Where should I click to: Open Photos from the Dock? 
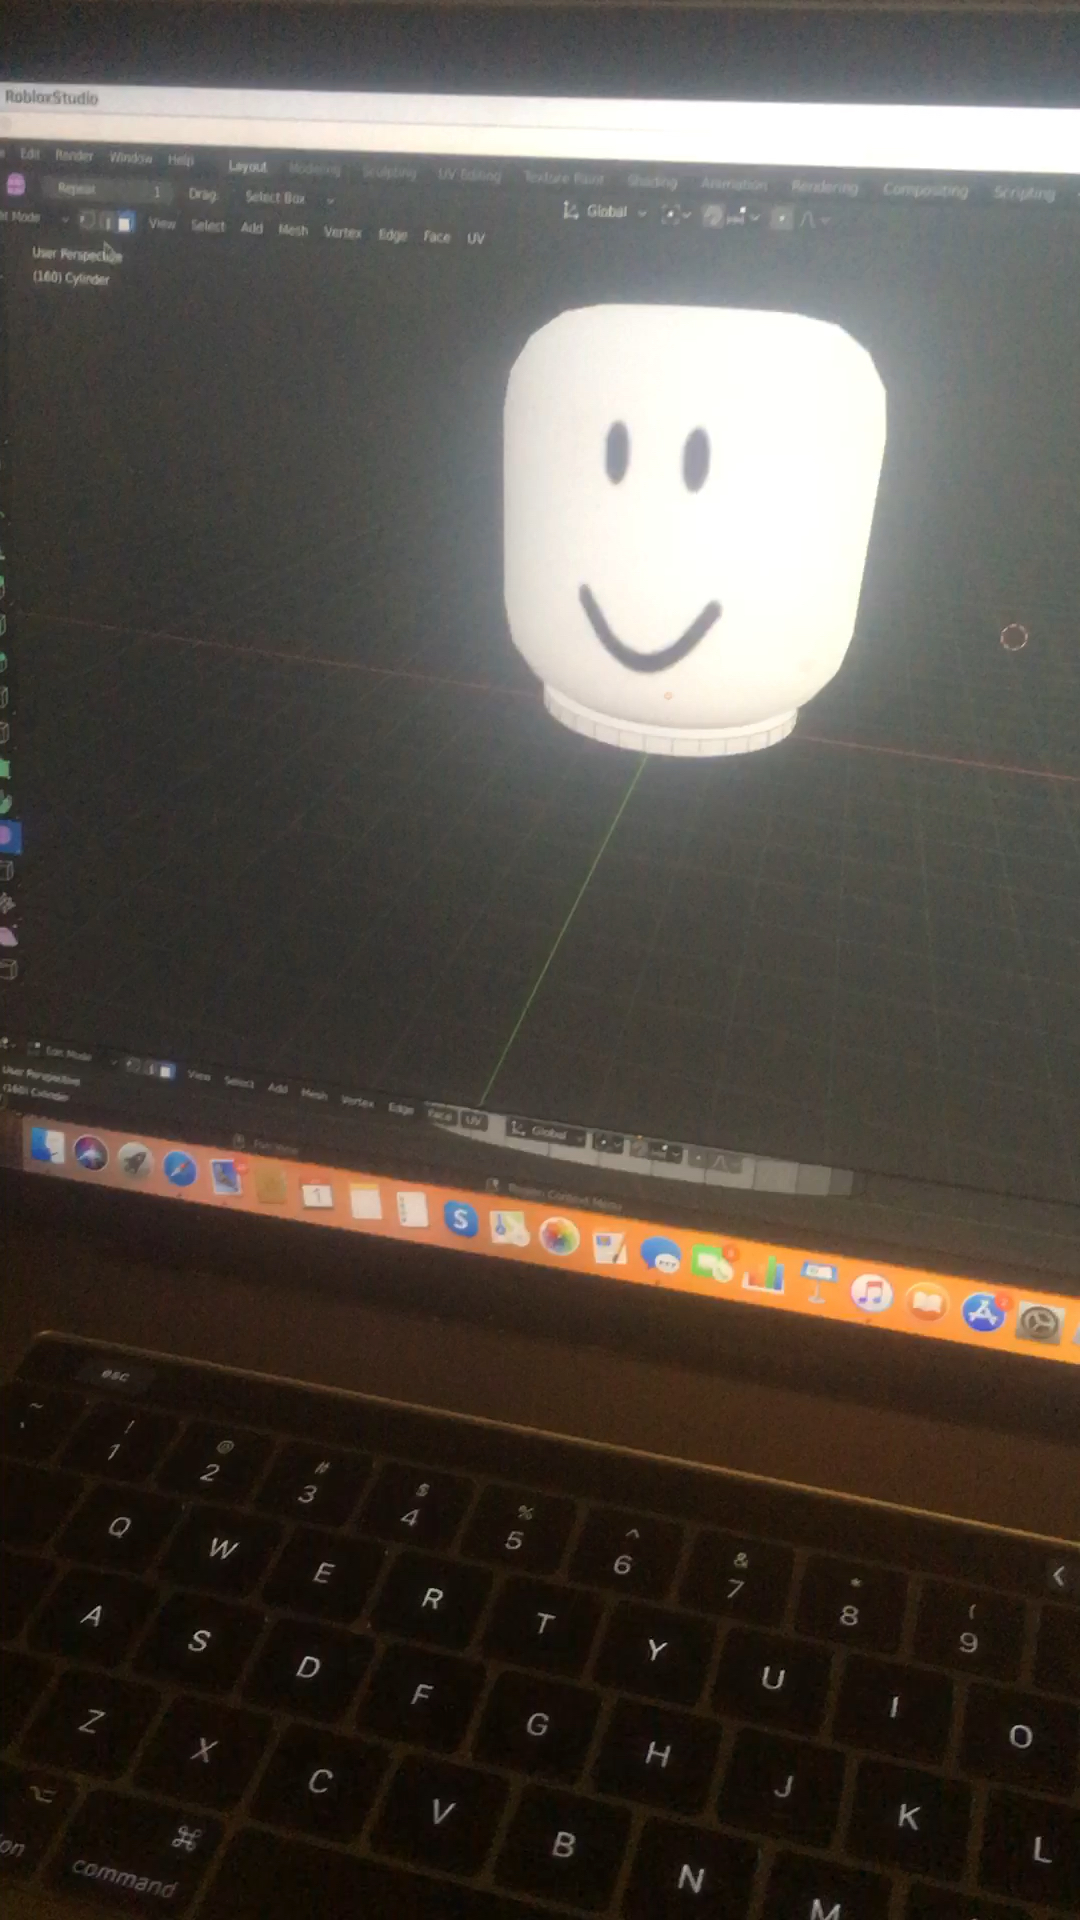(558, 1236)
